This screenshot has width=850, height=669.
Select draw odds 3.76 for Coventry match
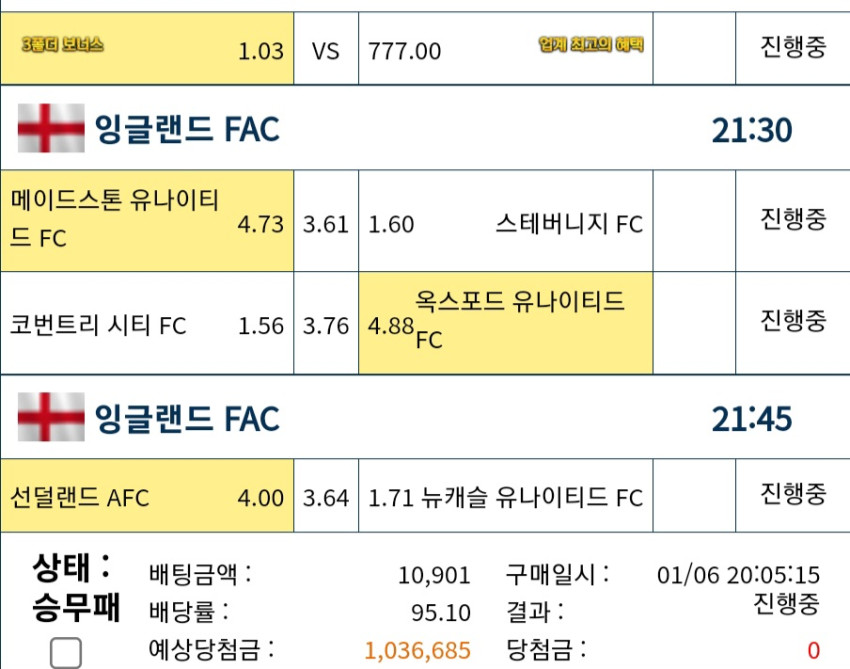point(326,323)
